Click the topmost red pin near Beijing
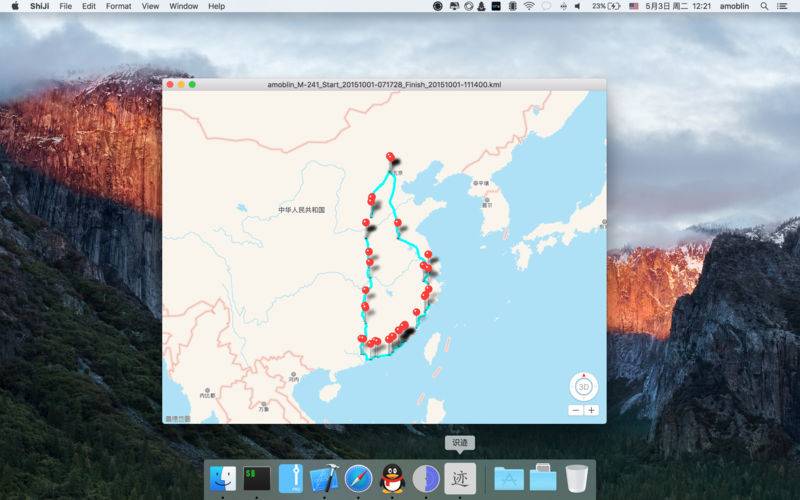The image size is (800, 500). [x=390, y=156]
